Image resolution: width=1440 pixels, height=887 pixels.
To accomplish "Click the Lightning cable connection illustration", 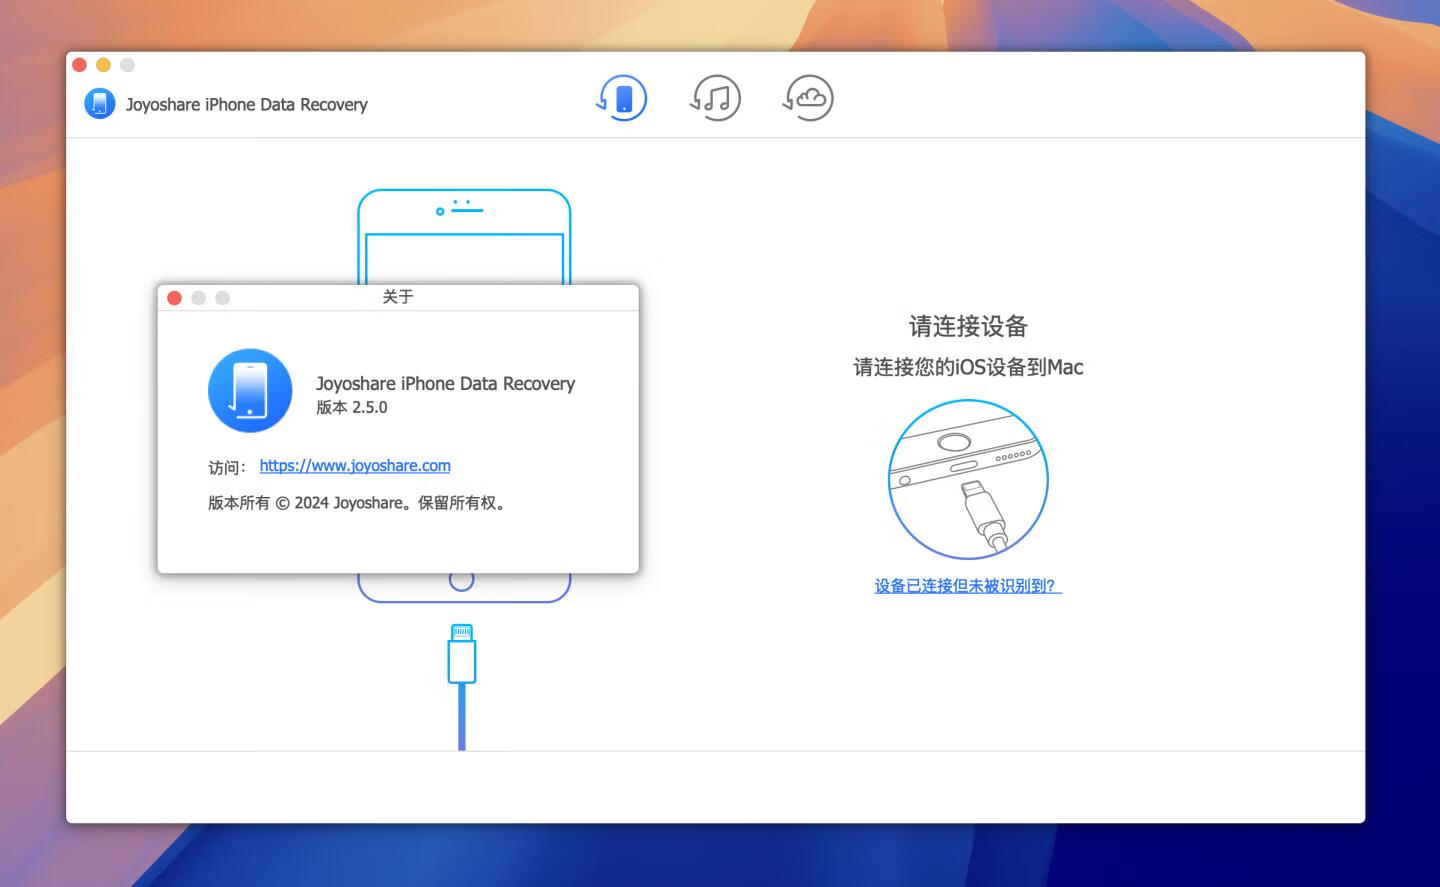I will [x=968, y=479].
